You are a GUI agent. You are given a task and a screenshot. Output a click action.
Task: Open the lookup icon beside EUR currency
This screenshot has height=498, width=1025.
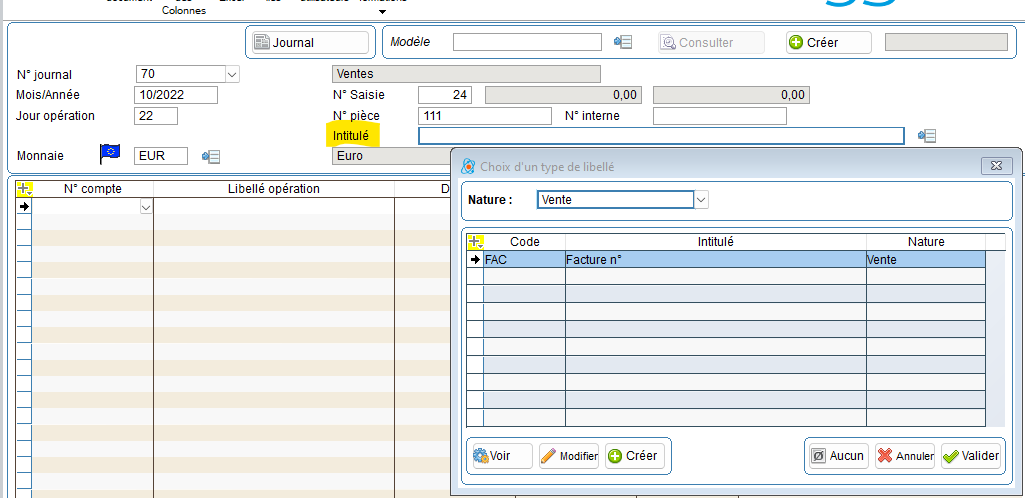click(211, 156)
